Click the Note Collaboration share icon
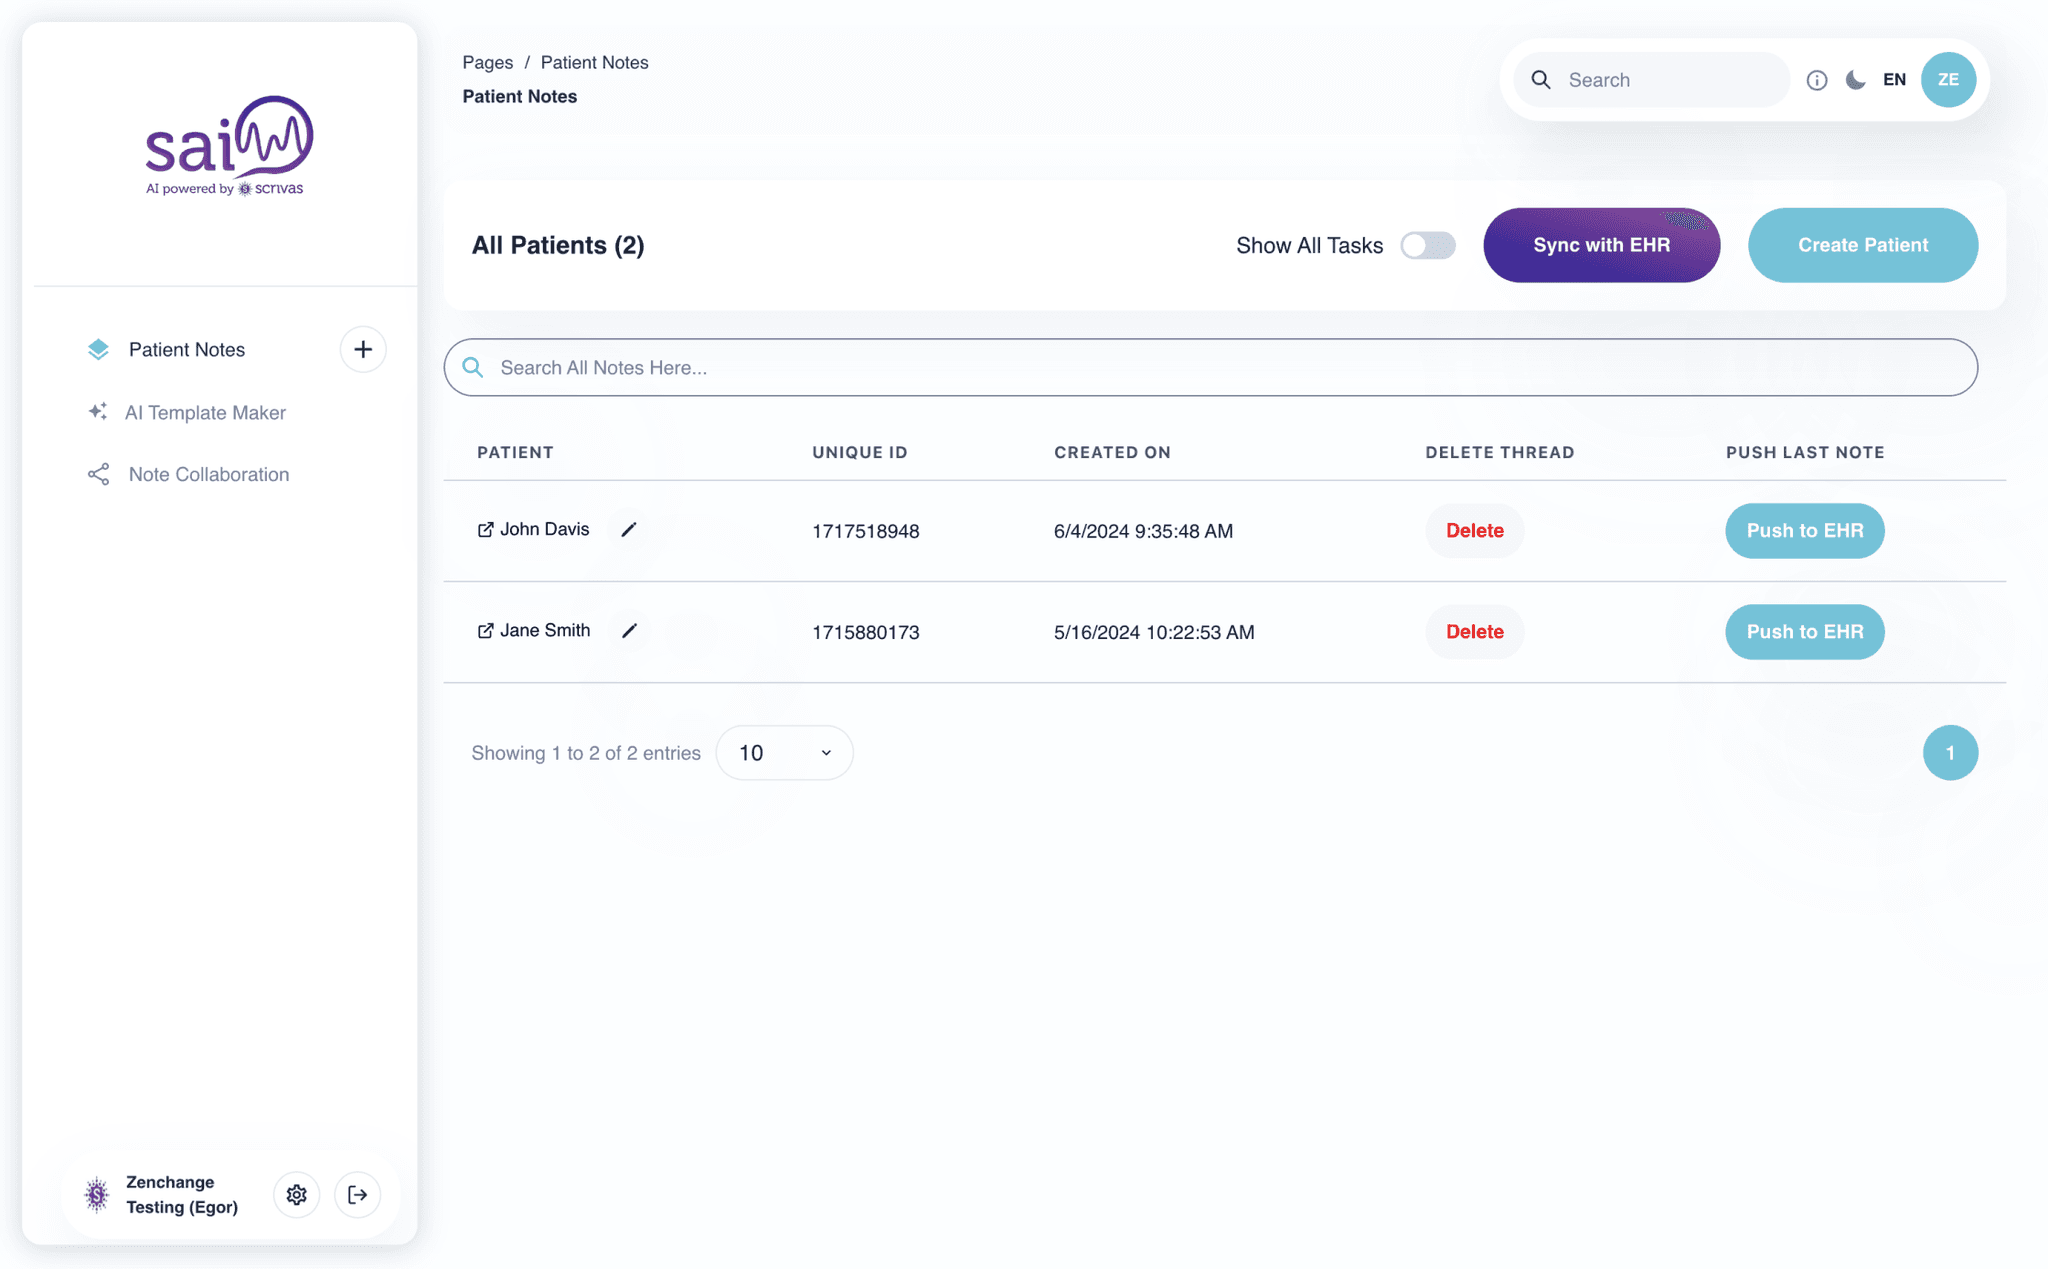 97,474
